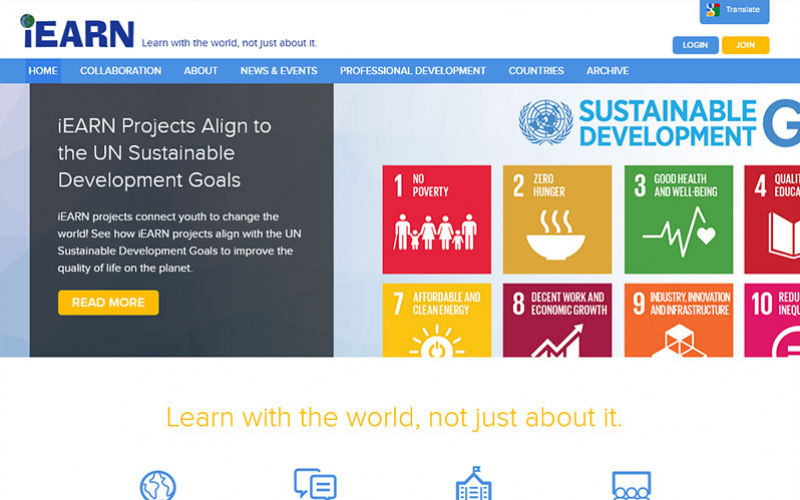Click the large orange tagline heading
This screenshot has height=500, width=800.
coord(394,417)
